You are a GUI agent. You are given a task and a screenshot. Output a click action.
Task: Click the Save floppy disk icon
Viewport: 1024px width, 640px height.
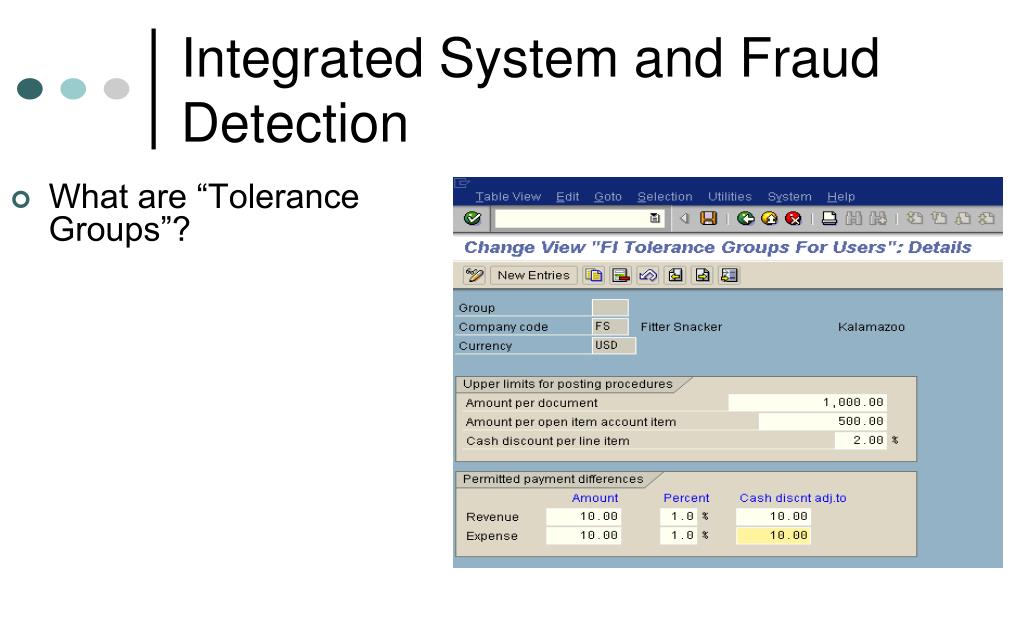pos(709,218)
